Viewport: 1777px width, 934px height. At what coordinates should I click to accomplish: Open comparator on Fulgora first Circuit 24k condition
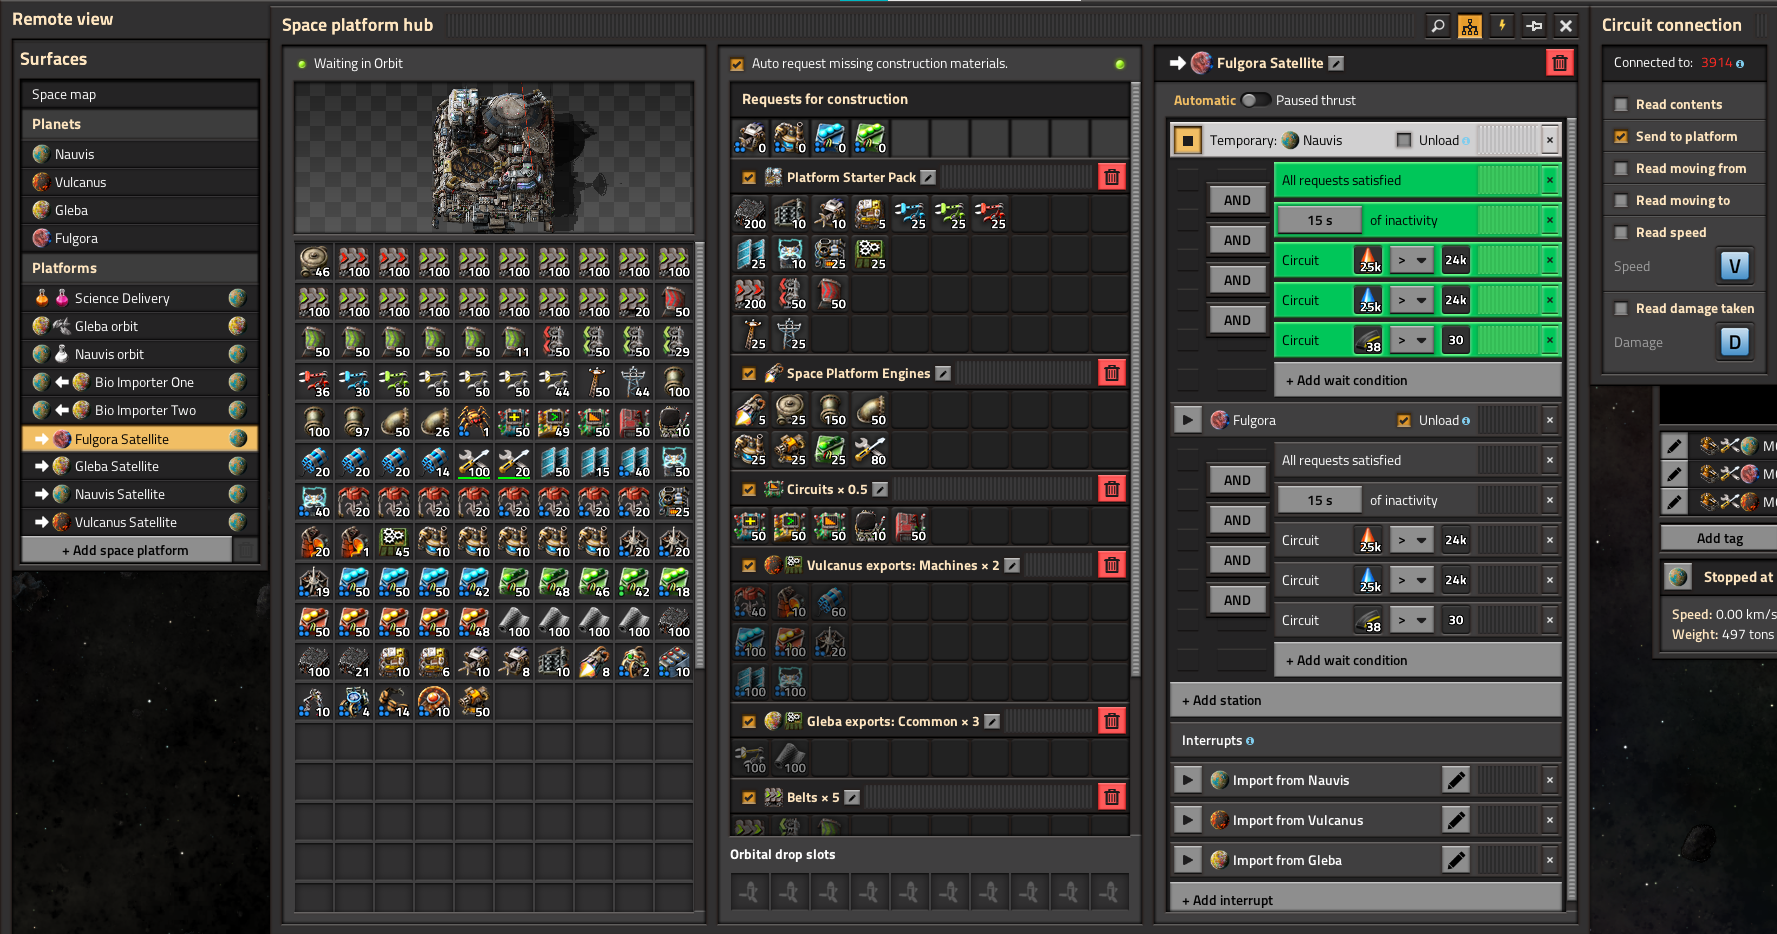click(1411, 540)
